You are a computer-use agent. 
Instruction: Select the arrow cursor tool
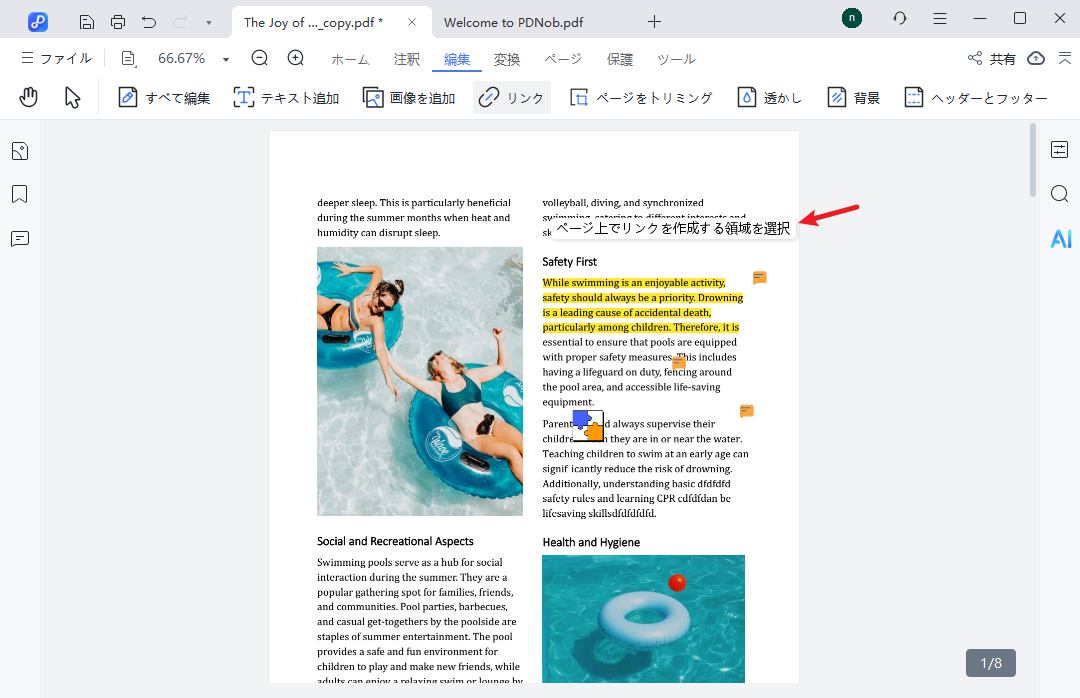point(72,97)
